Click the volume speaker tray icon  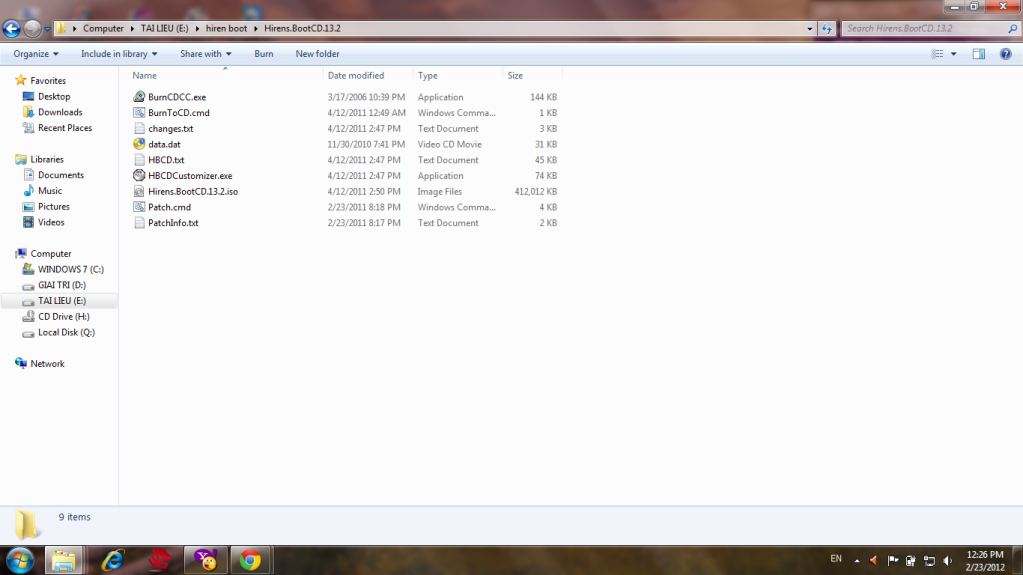pyautogui.click(x=948, y=561)
